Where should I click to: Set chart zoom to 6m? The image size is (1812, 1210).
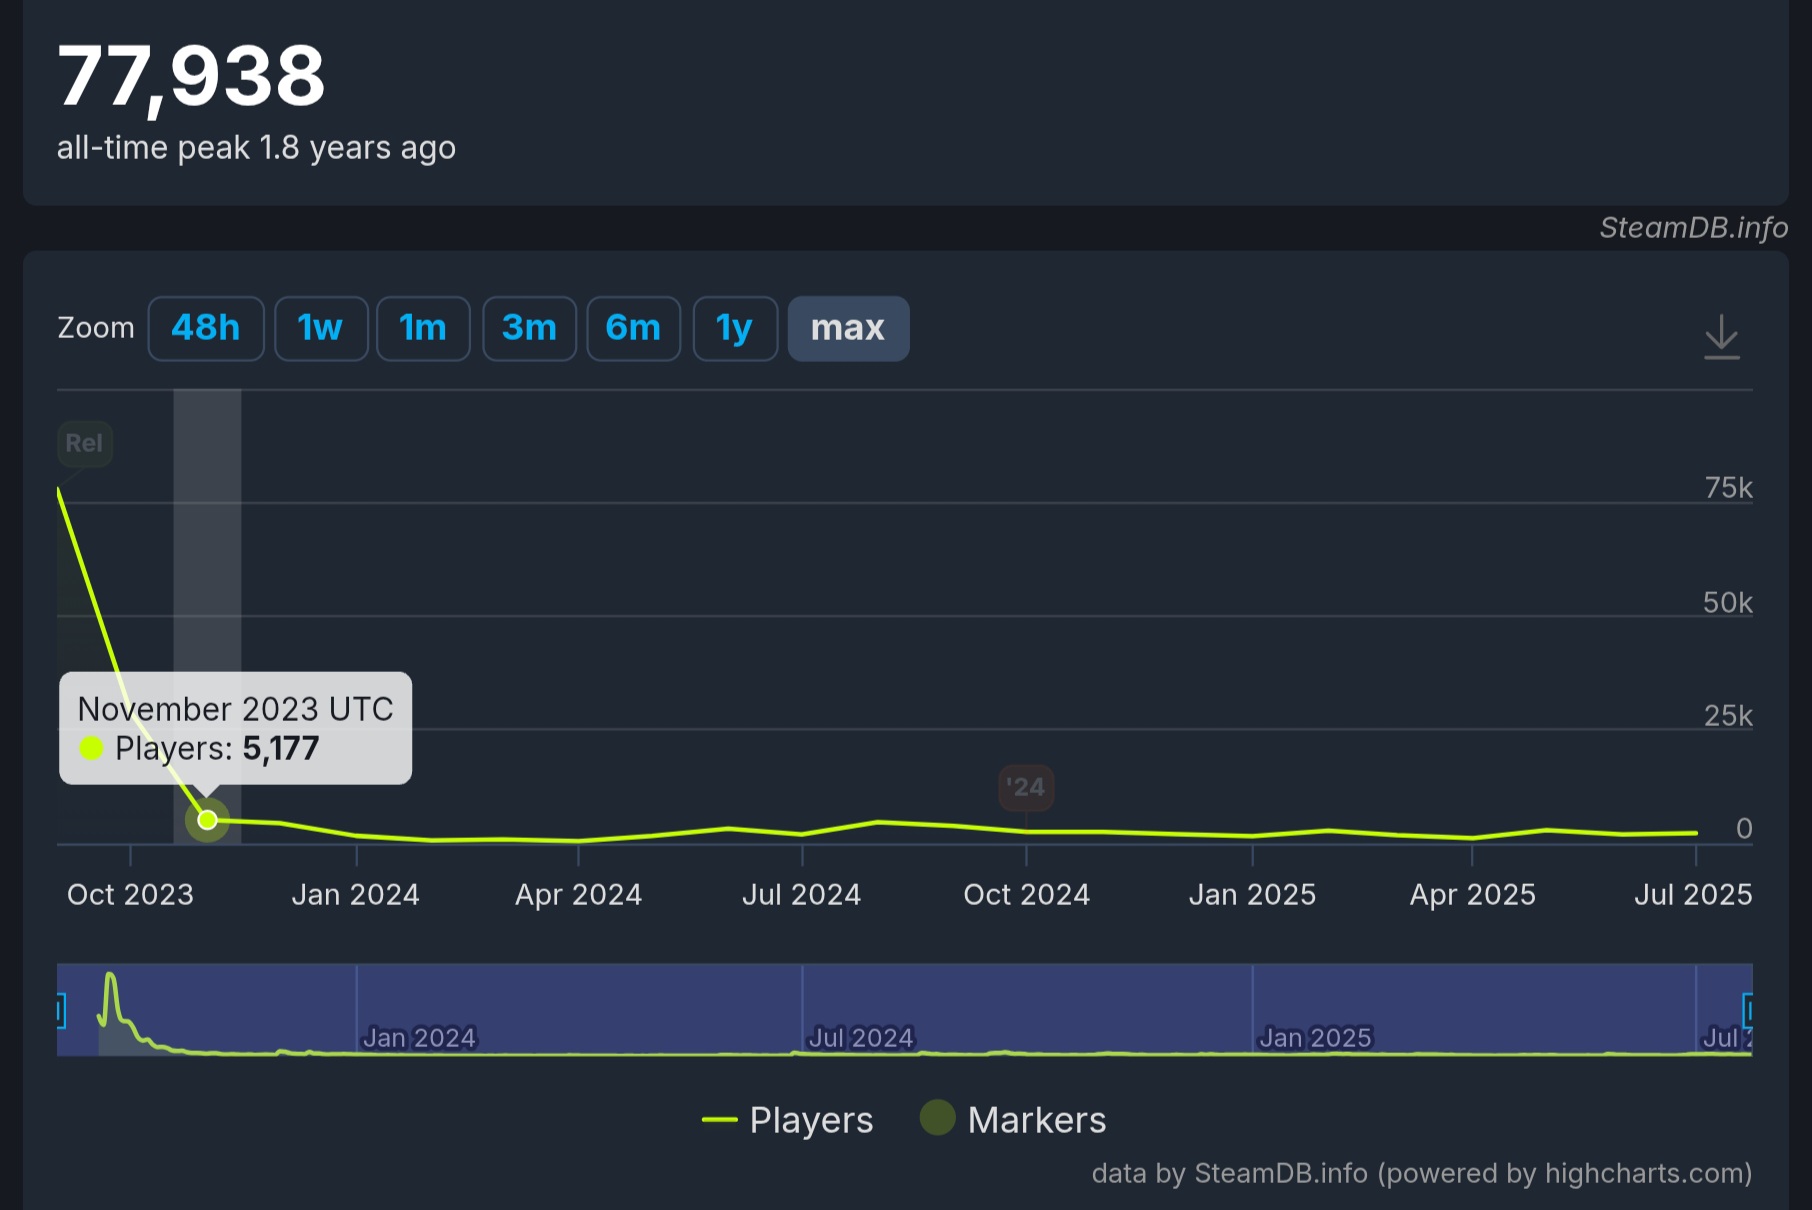click(634, 328)
